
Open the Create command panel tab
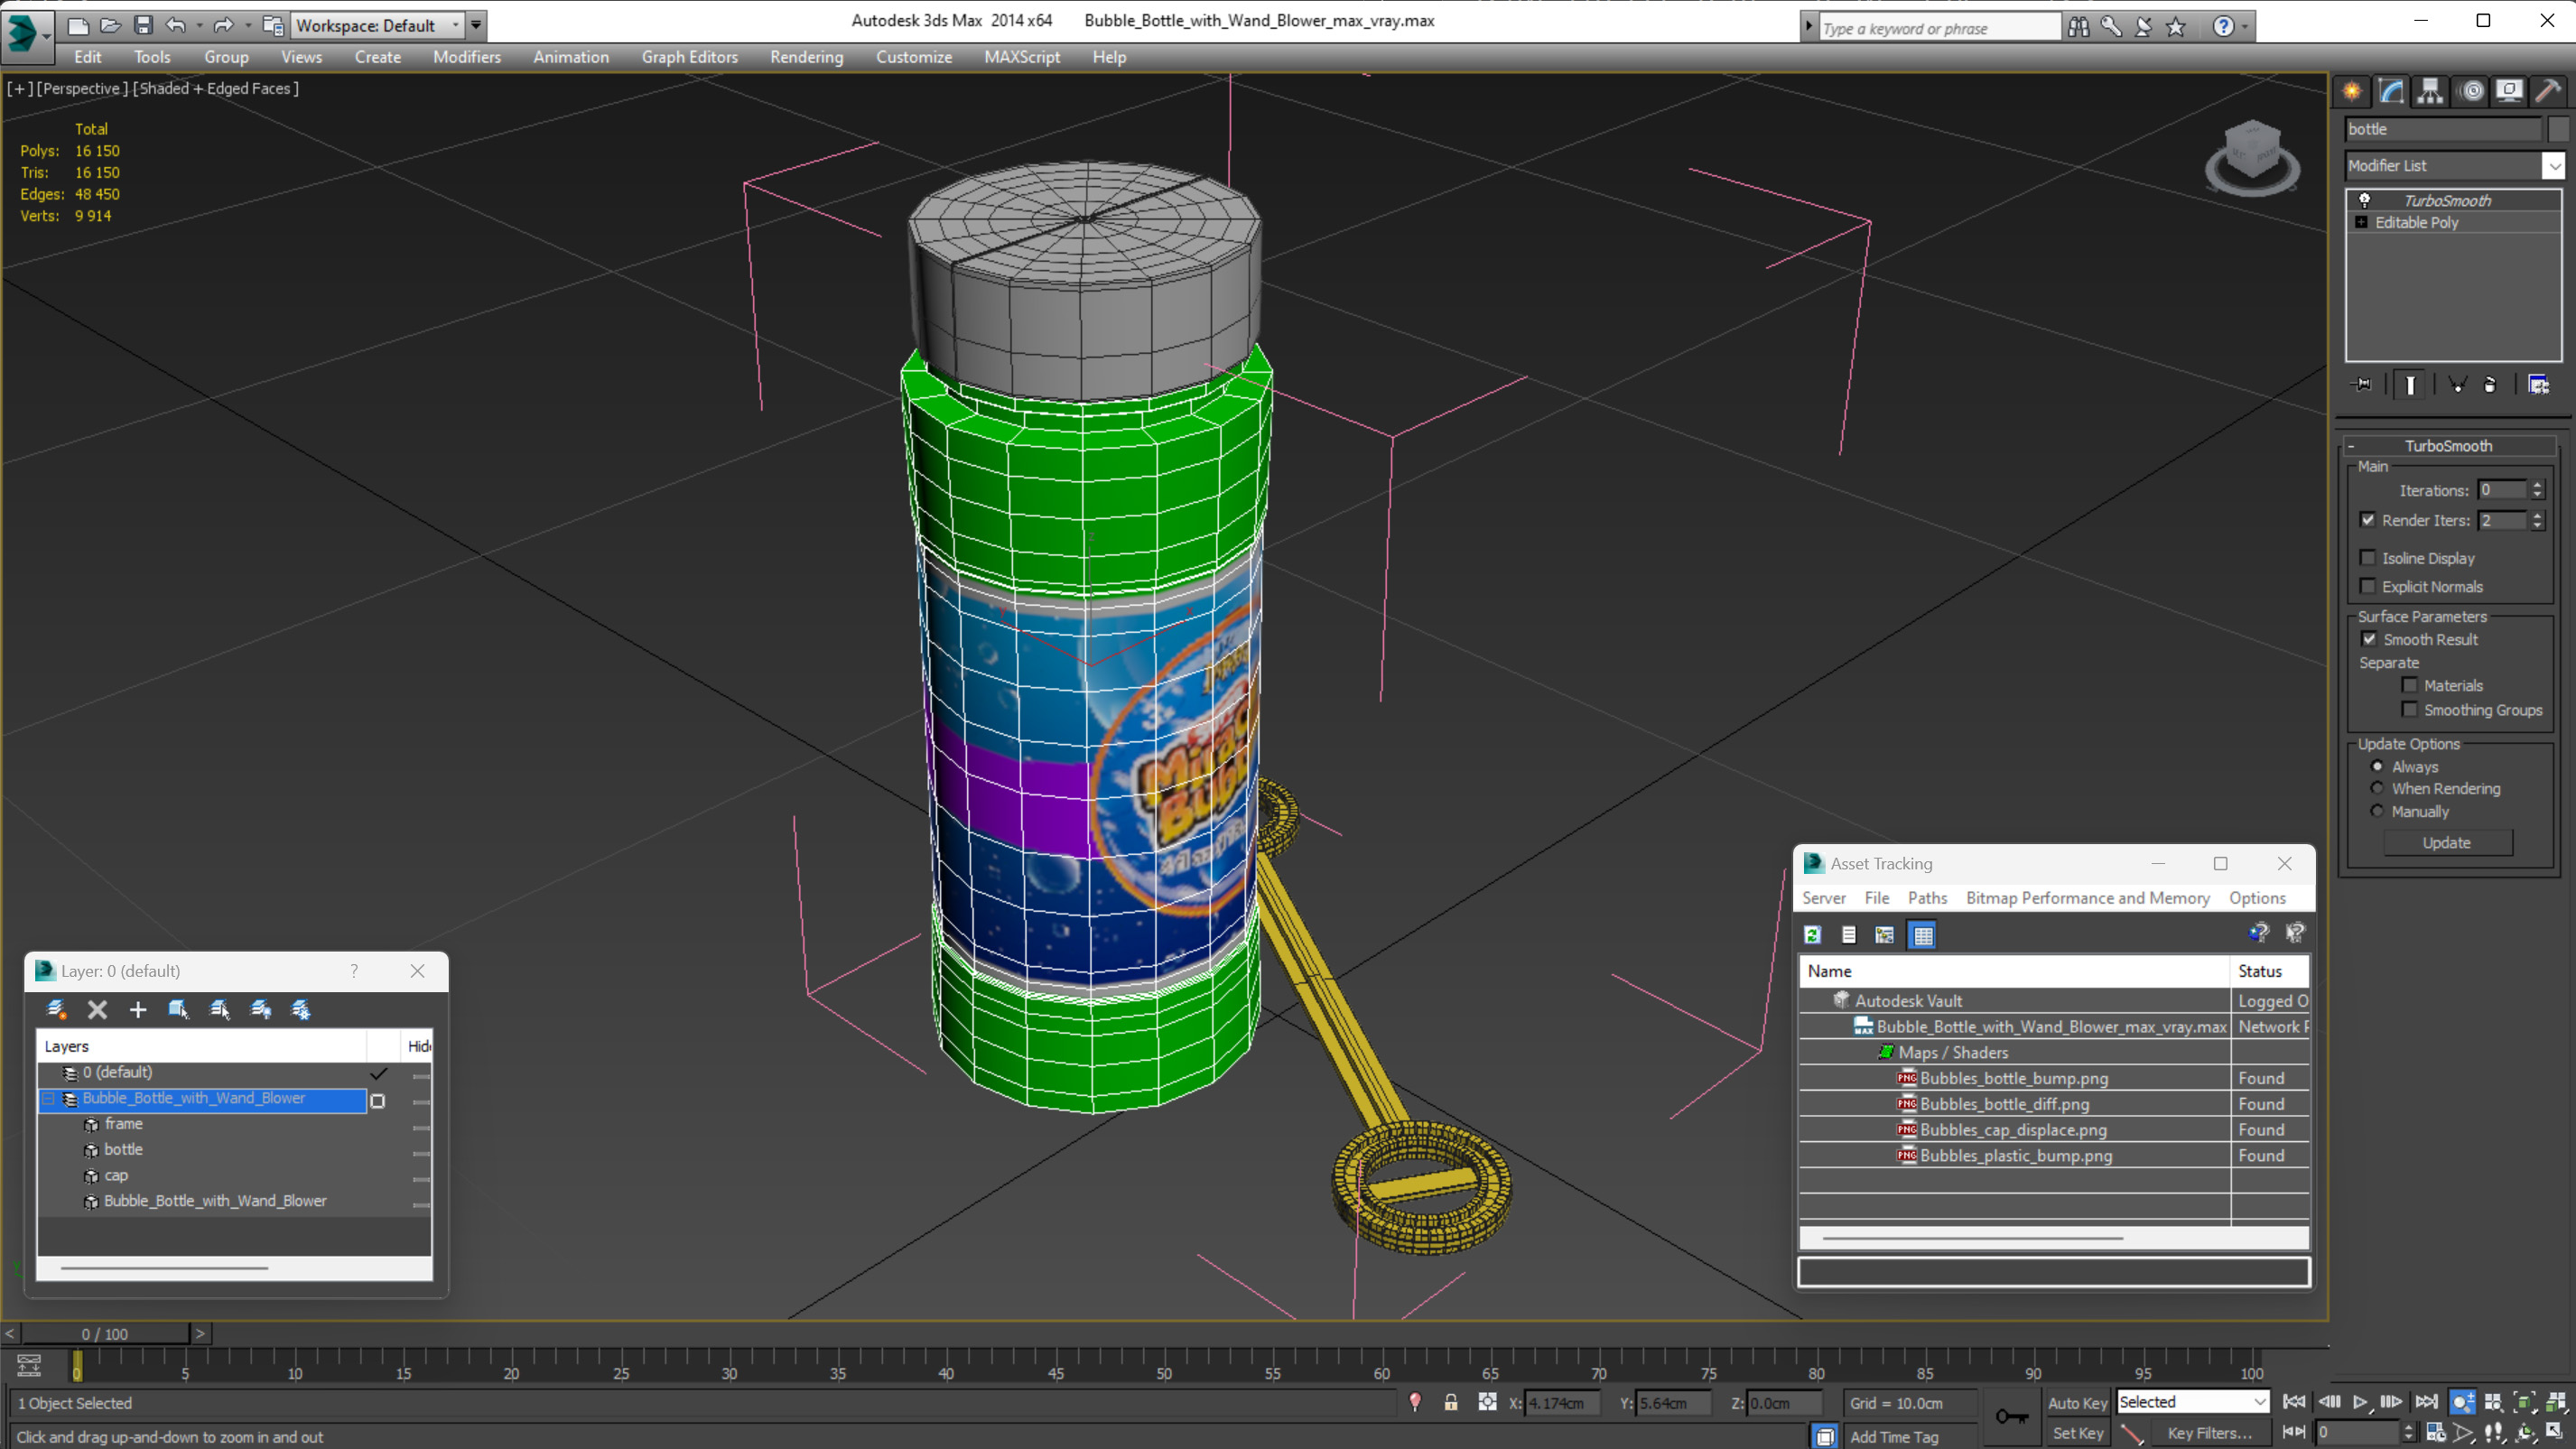(x=2352, y=91)
